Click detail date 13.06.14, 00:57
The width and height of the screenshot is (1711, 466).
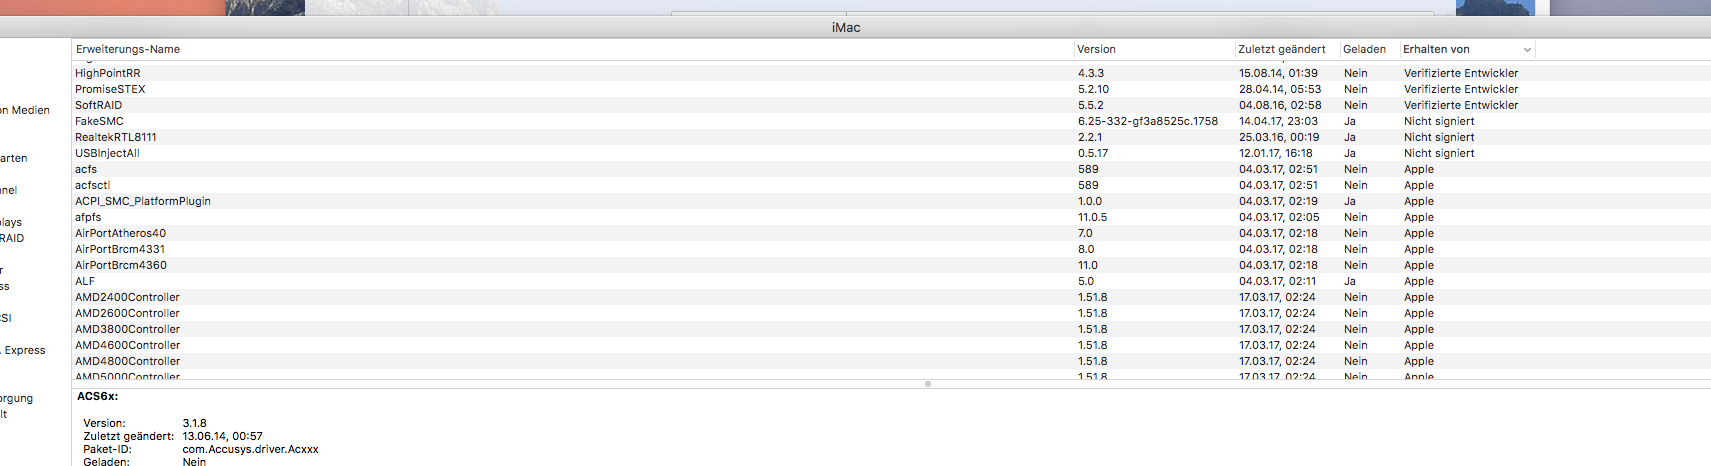(222, 436)
